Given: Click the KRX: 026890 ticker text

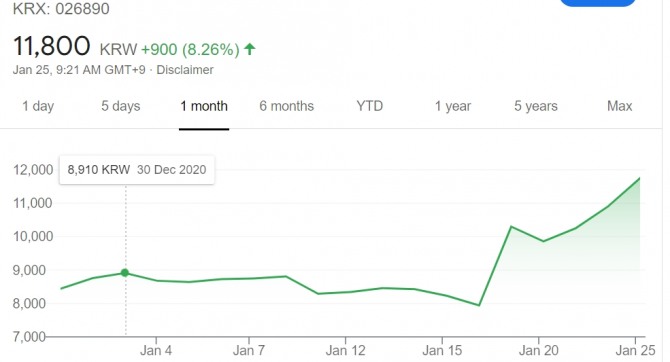Looking at the screenshot, I should [61, 9].
